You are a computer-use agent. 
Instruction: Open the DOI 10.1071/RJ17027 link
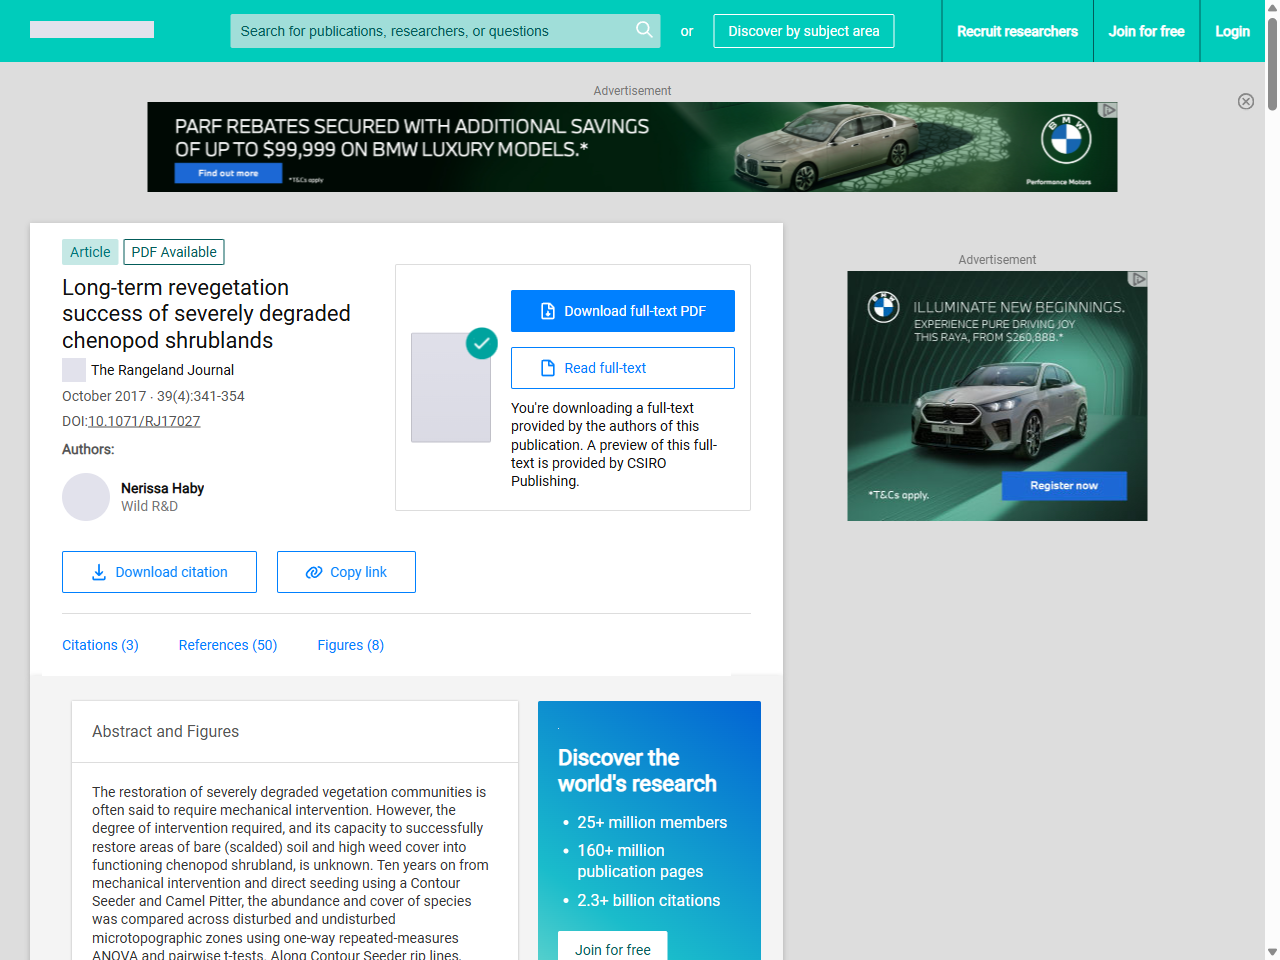144,421
